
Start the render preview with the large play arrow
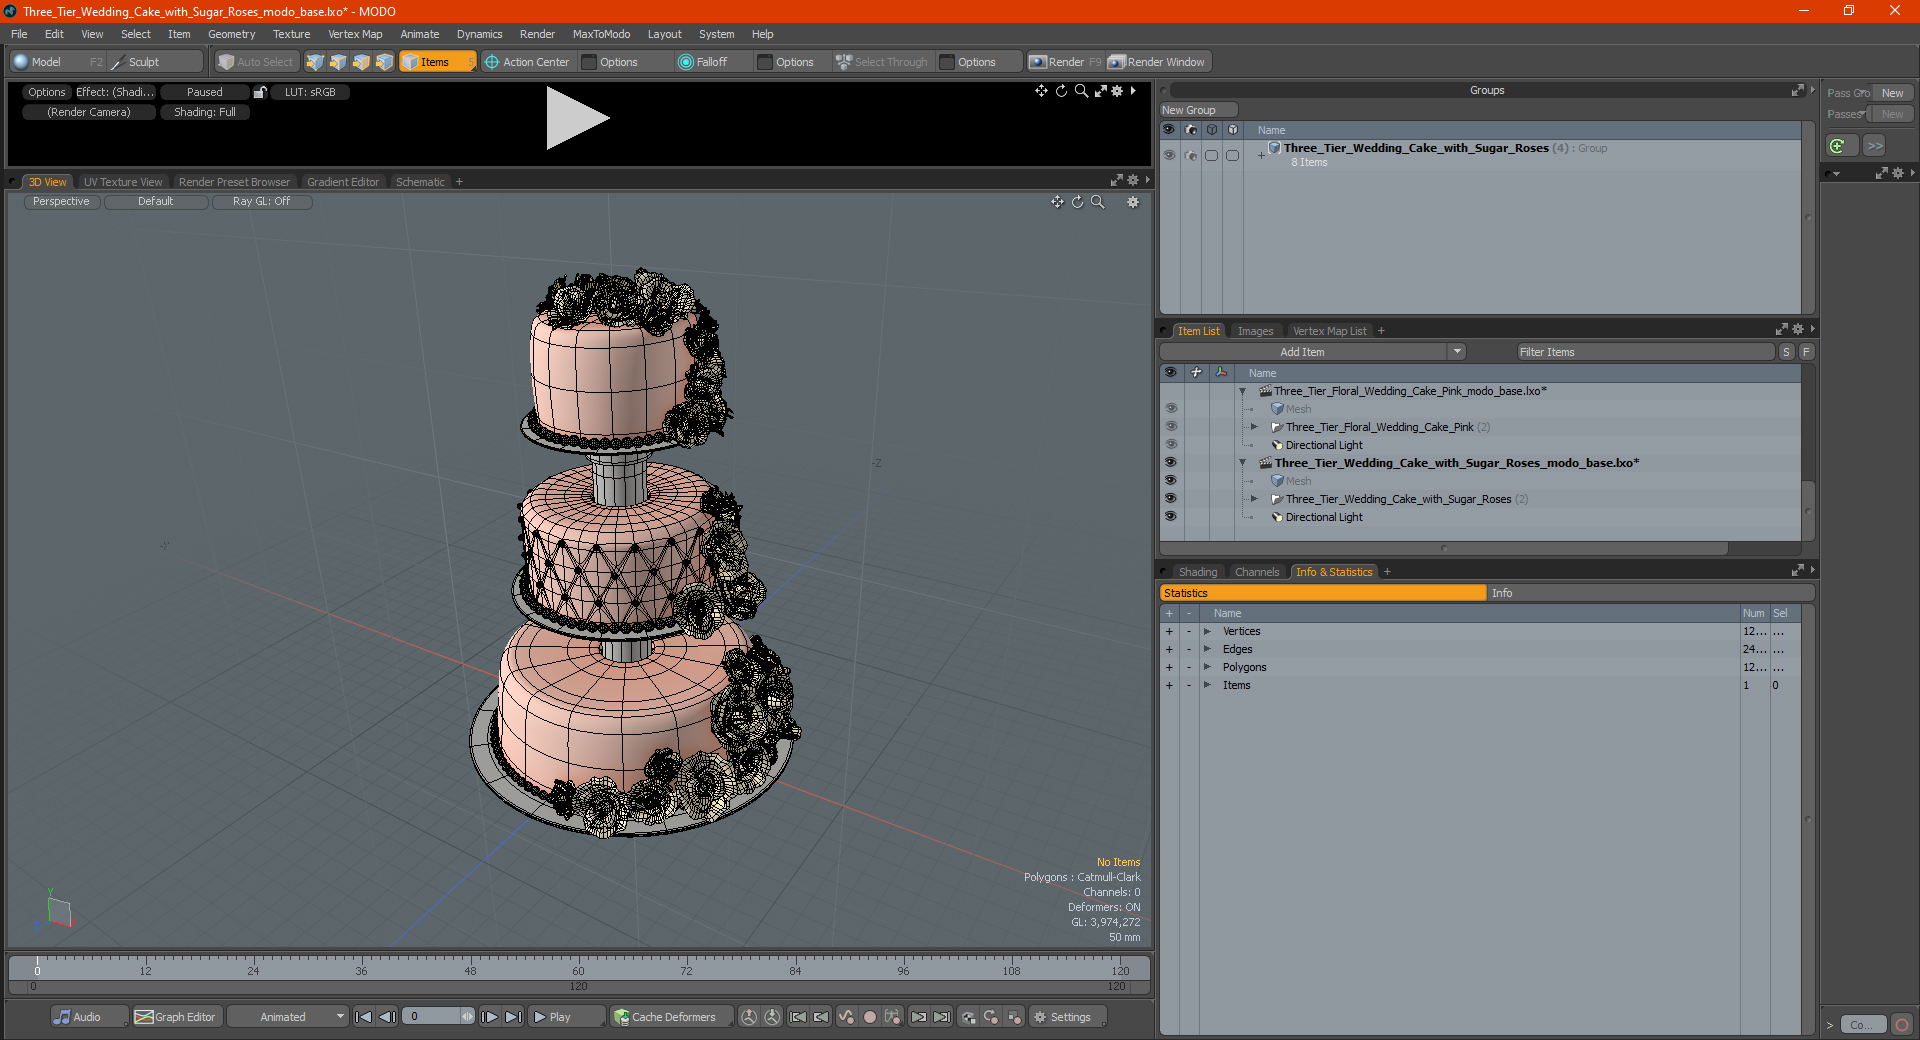577,118
